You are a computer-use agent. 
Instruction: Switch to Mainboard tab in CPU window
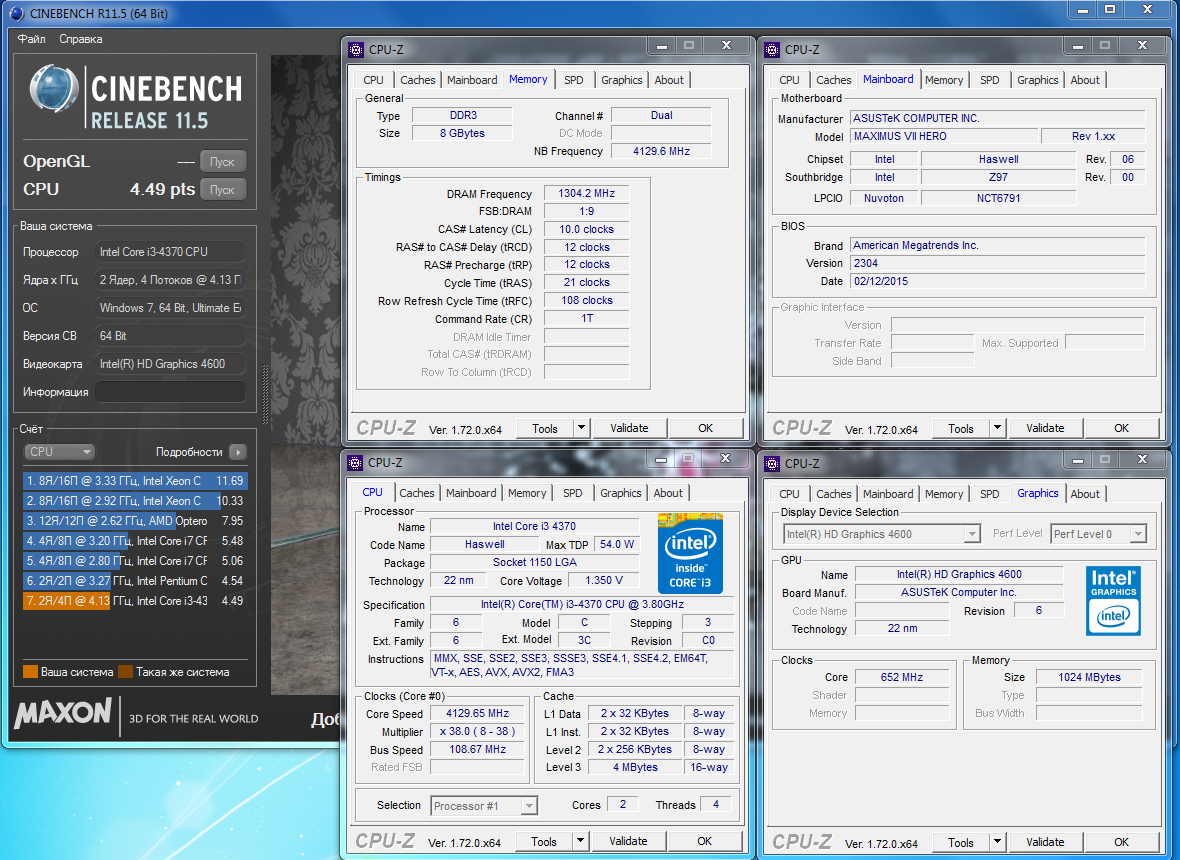[x=471, y=493]
